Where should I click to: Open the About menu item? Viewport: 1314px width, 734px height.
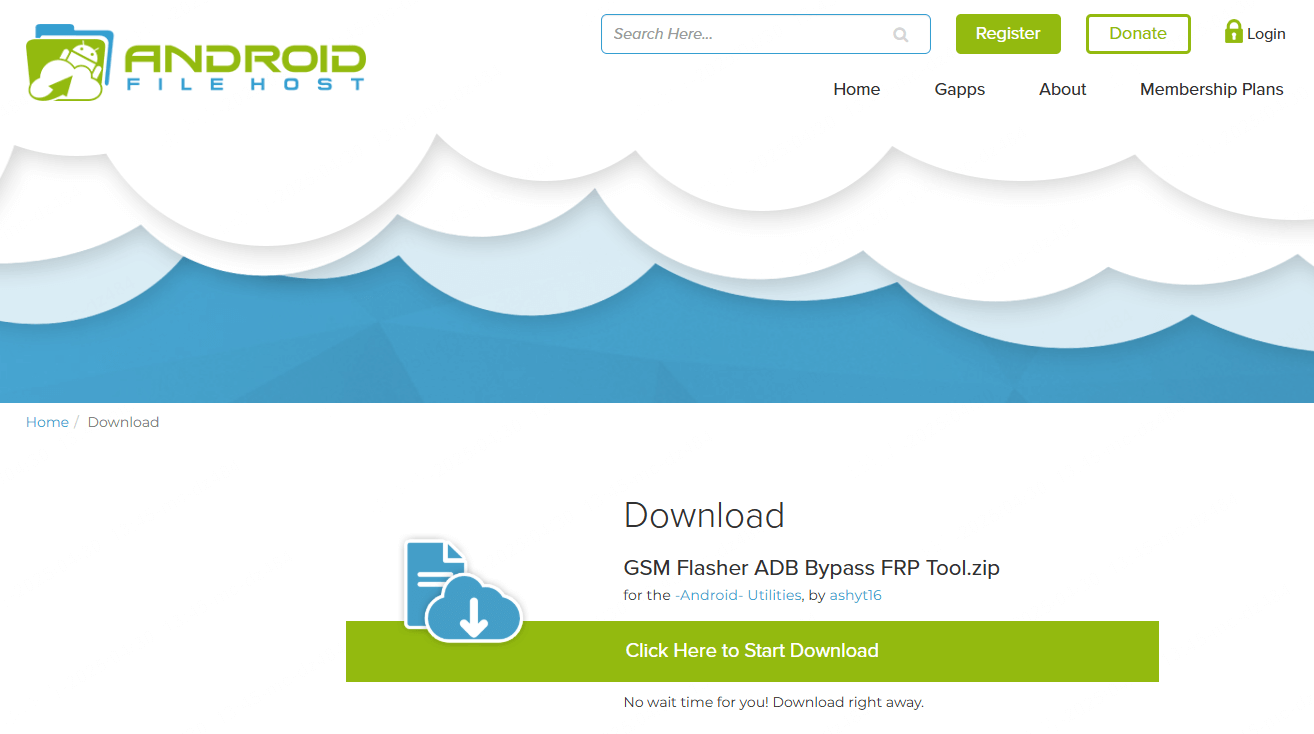(1063, 89)
